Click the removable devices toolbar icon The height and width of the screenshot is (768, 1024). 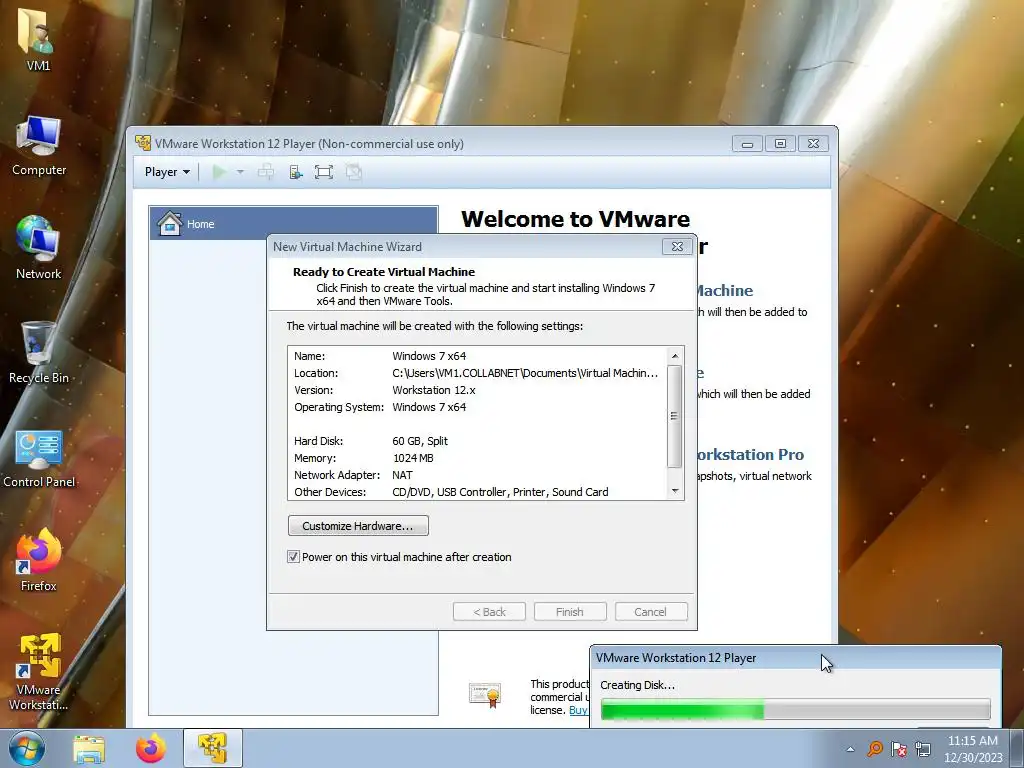coord(296,172)
